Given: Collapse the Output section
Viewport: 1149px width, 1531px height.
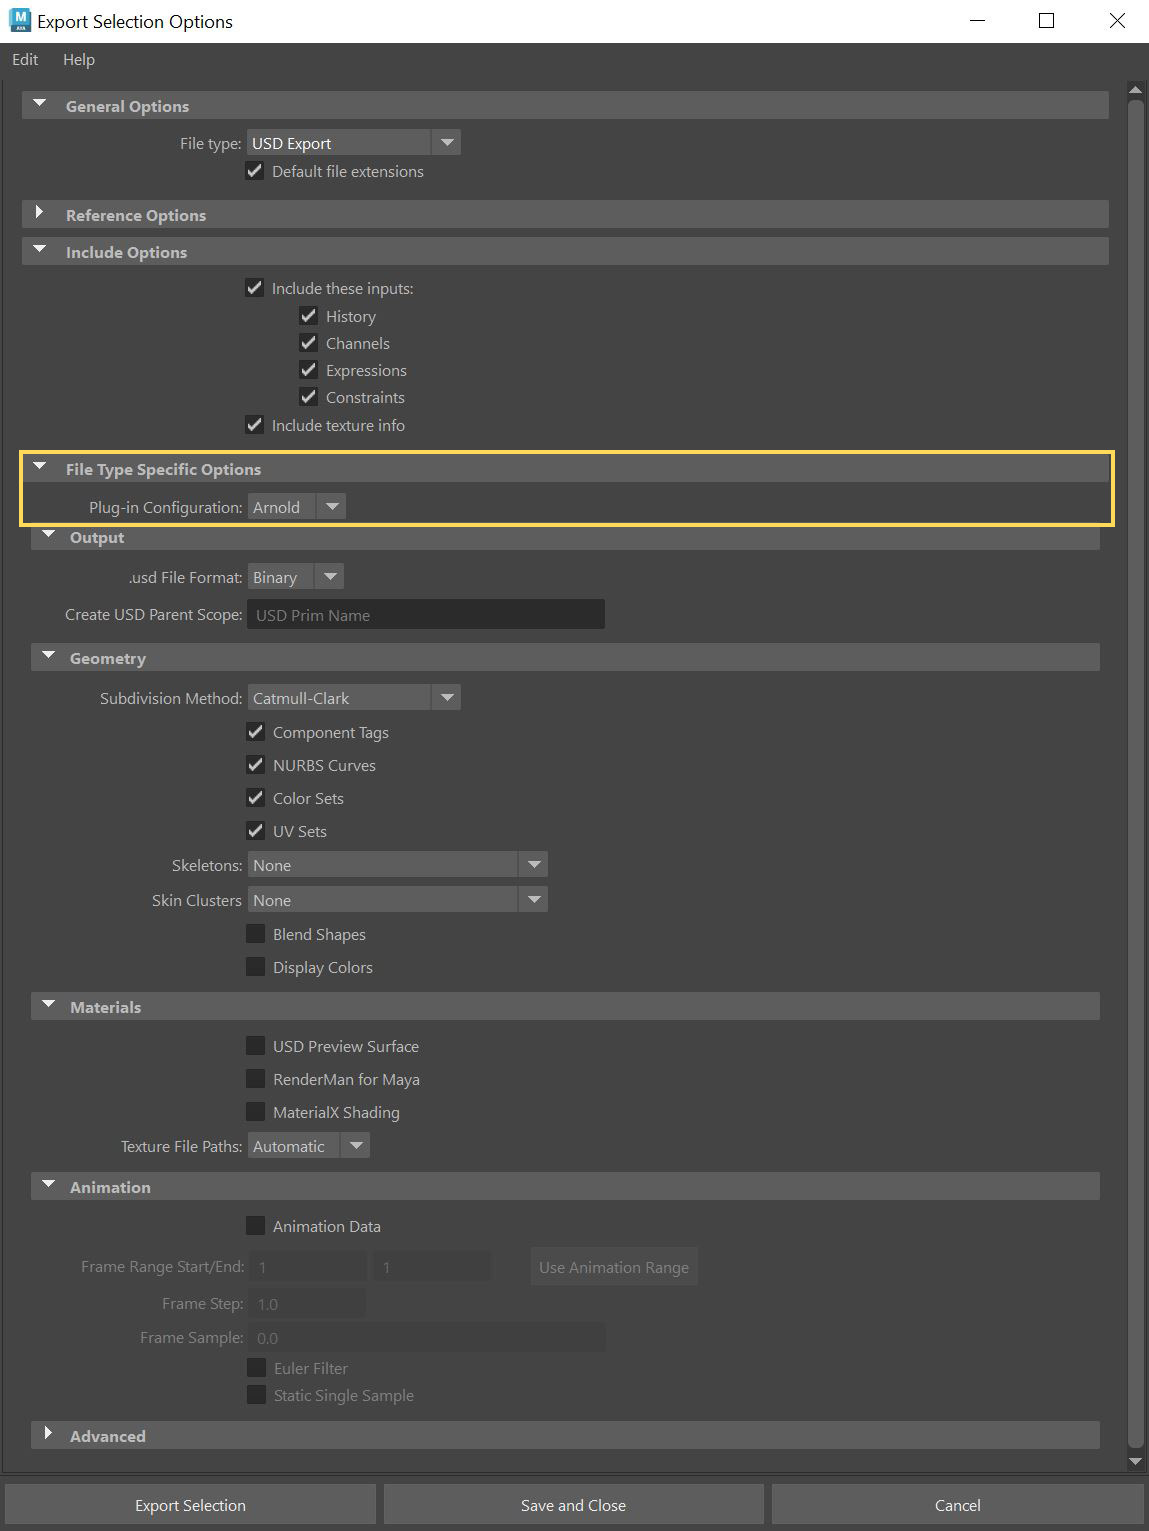Looking at the screenshot, I should tap(48, 536).
